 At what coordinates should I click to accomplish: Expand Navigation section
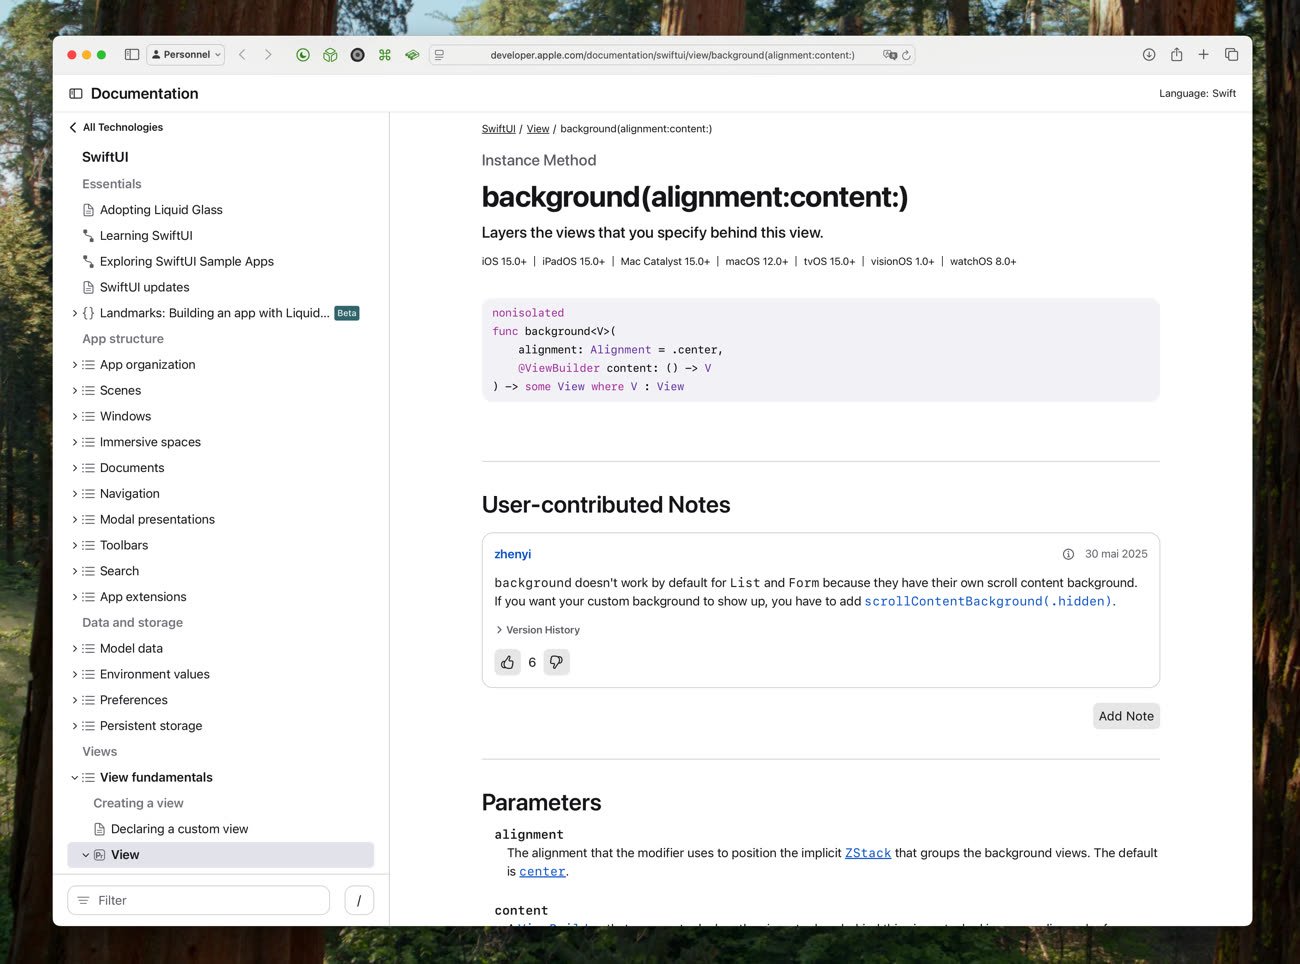click(x=74, y=494)
